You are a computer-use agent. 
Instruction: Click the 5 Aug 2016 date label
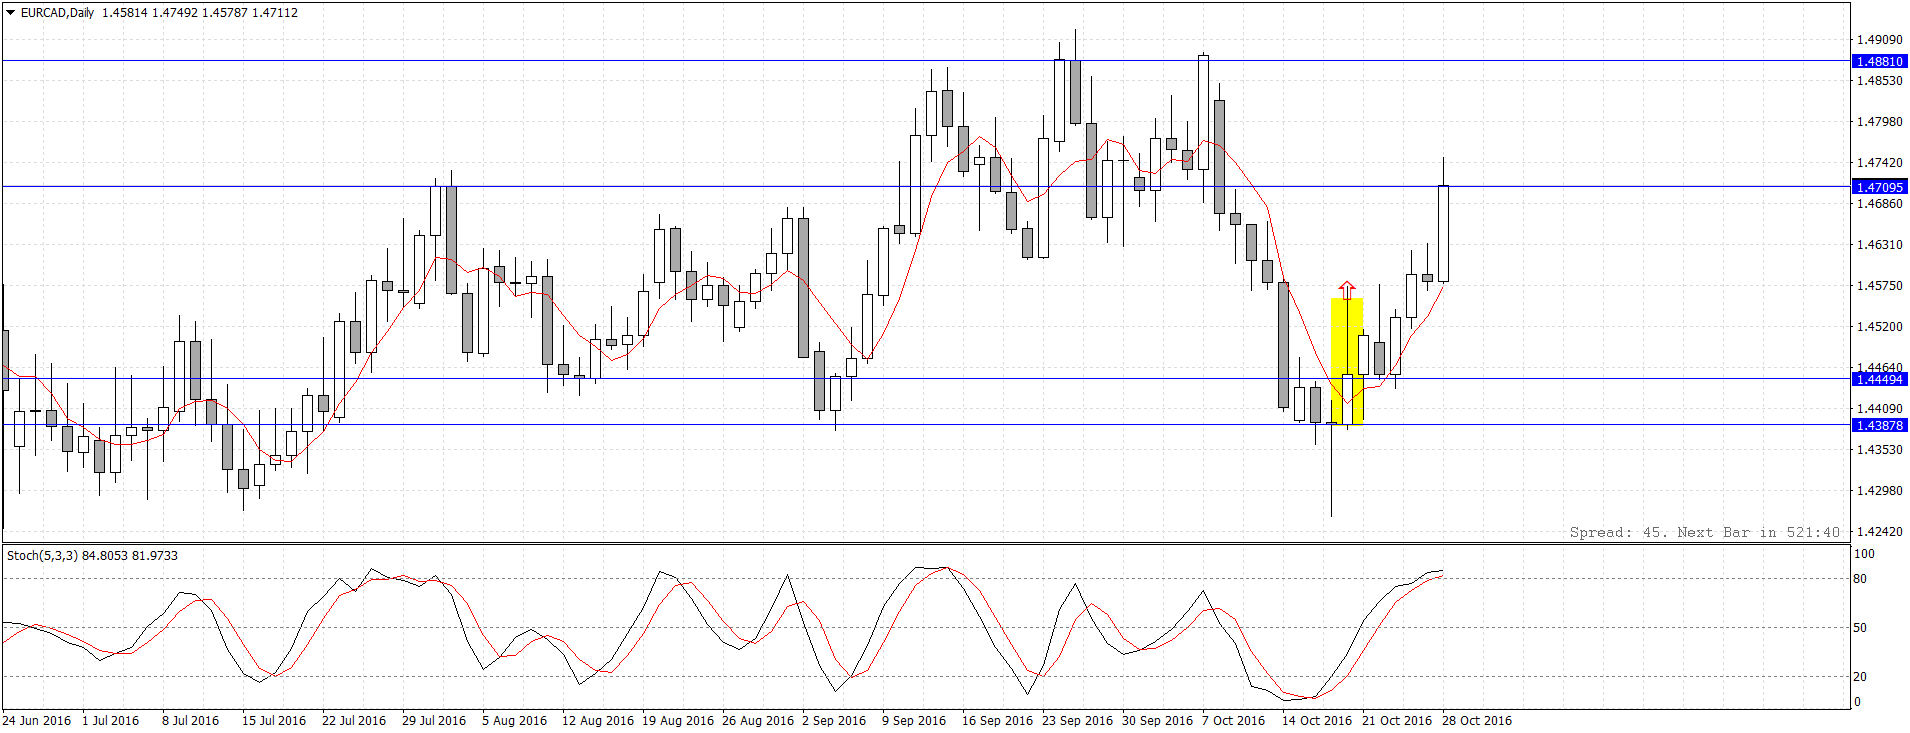(x=514, y=721)
